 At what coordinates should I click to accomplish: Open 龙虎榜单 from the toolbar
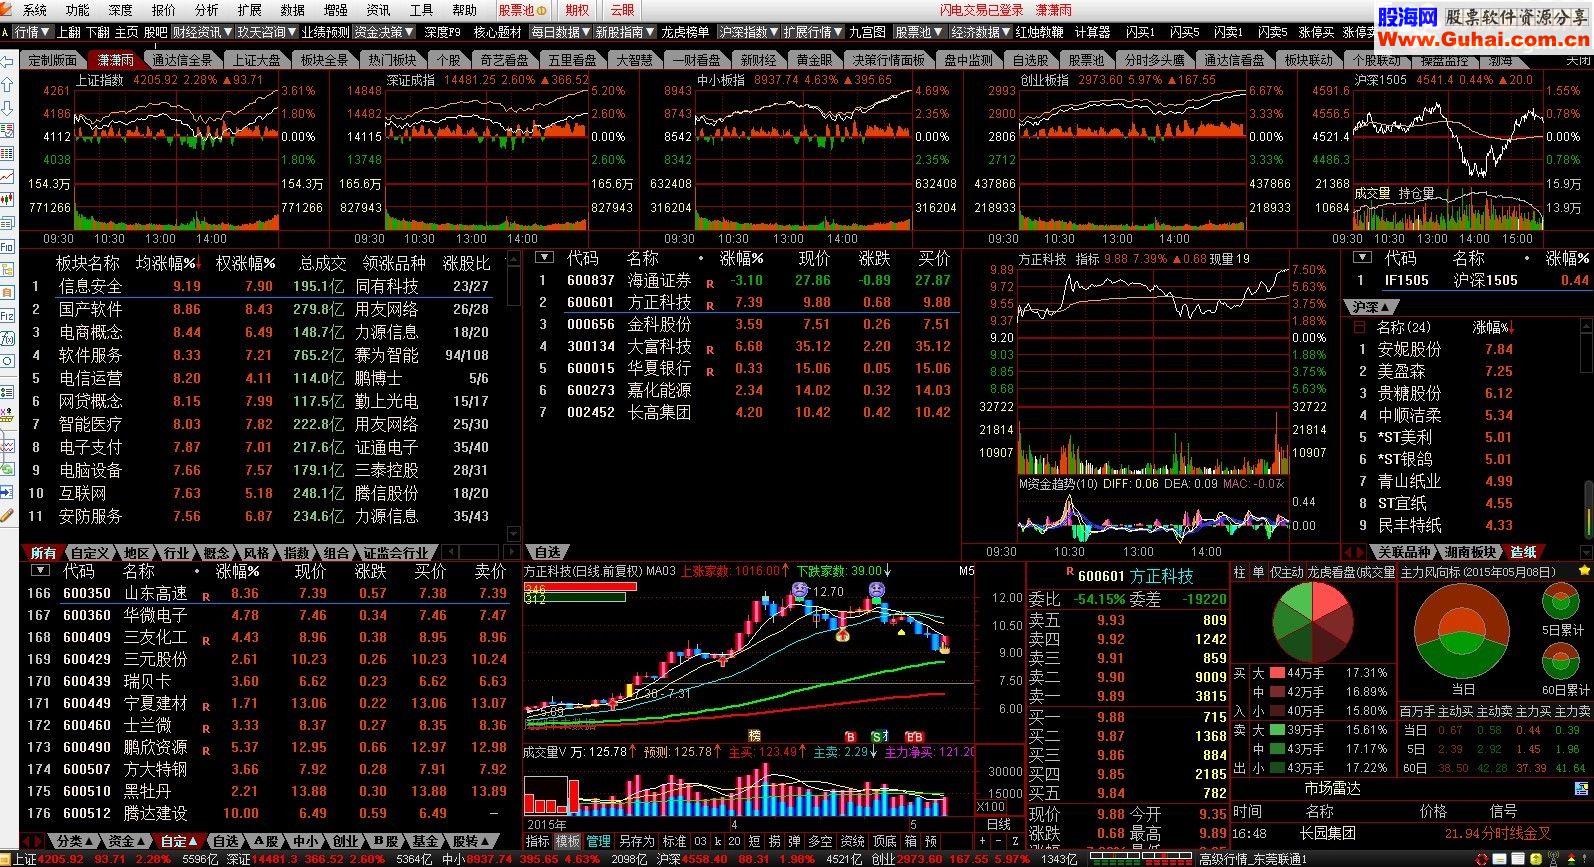(x=685, y=32)
